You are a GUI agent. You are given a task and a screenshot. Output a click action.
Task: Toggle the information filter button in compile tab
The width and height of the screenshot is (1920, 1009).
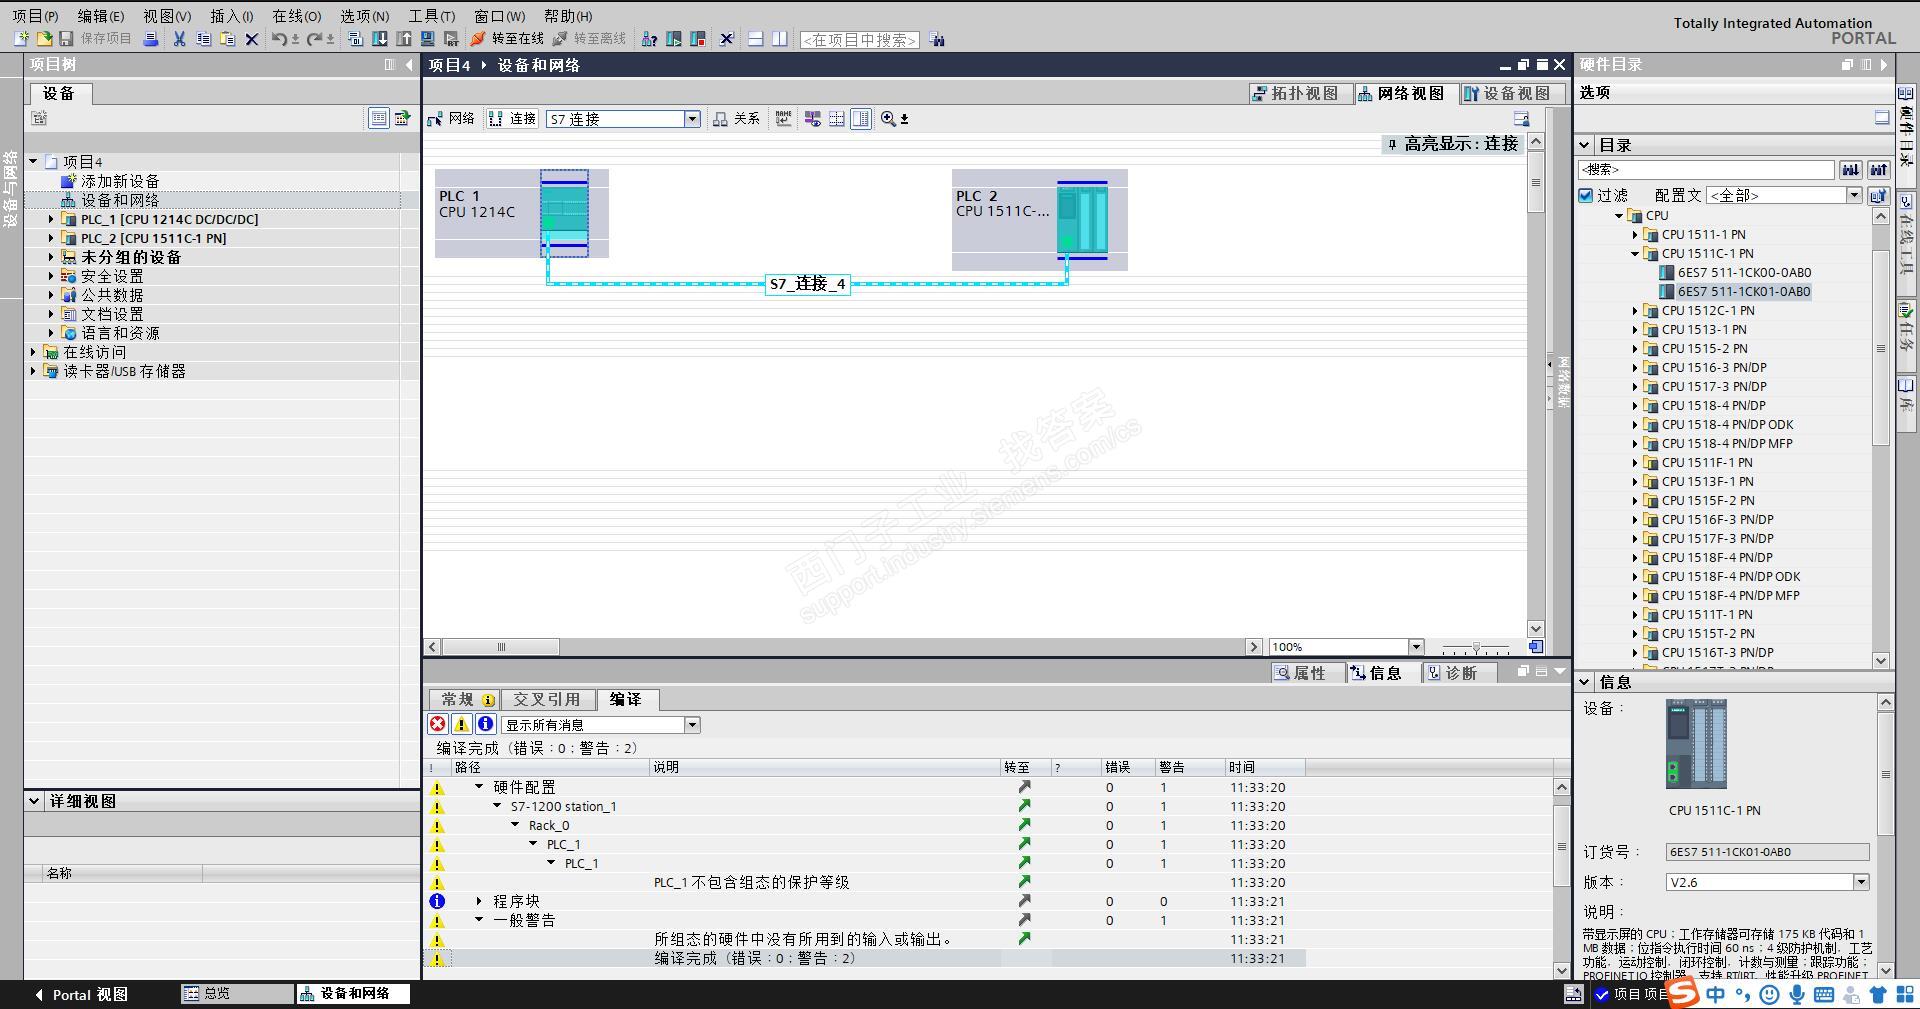pos(486,724)
